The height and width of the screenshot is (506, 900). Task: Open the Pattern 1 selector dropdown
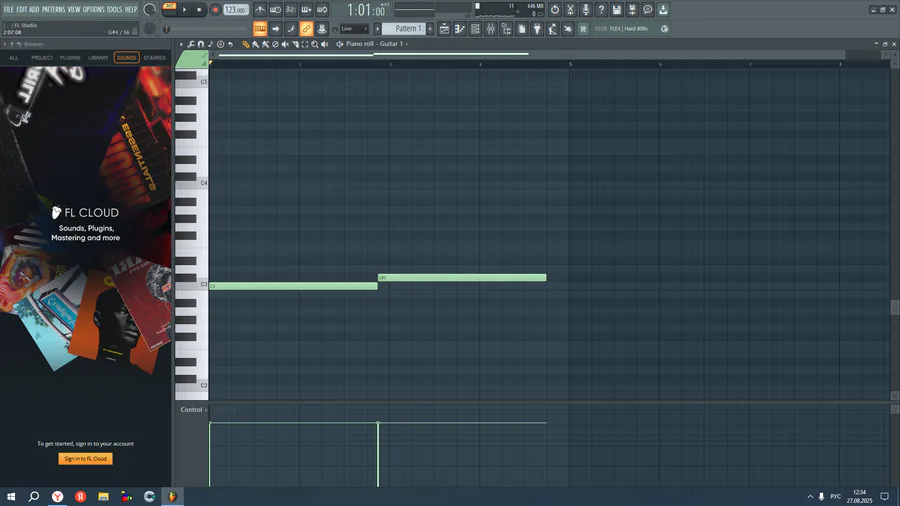click(405, 29)
